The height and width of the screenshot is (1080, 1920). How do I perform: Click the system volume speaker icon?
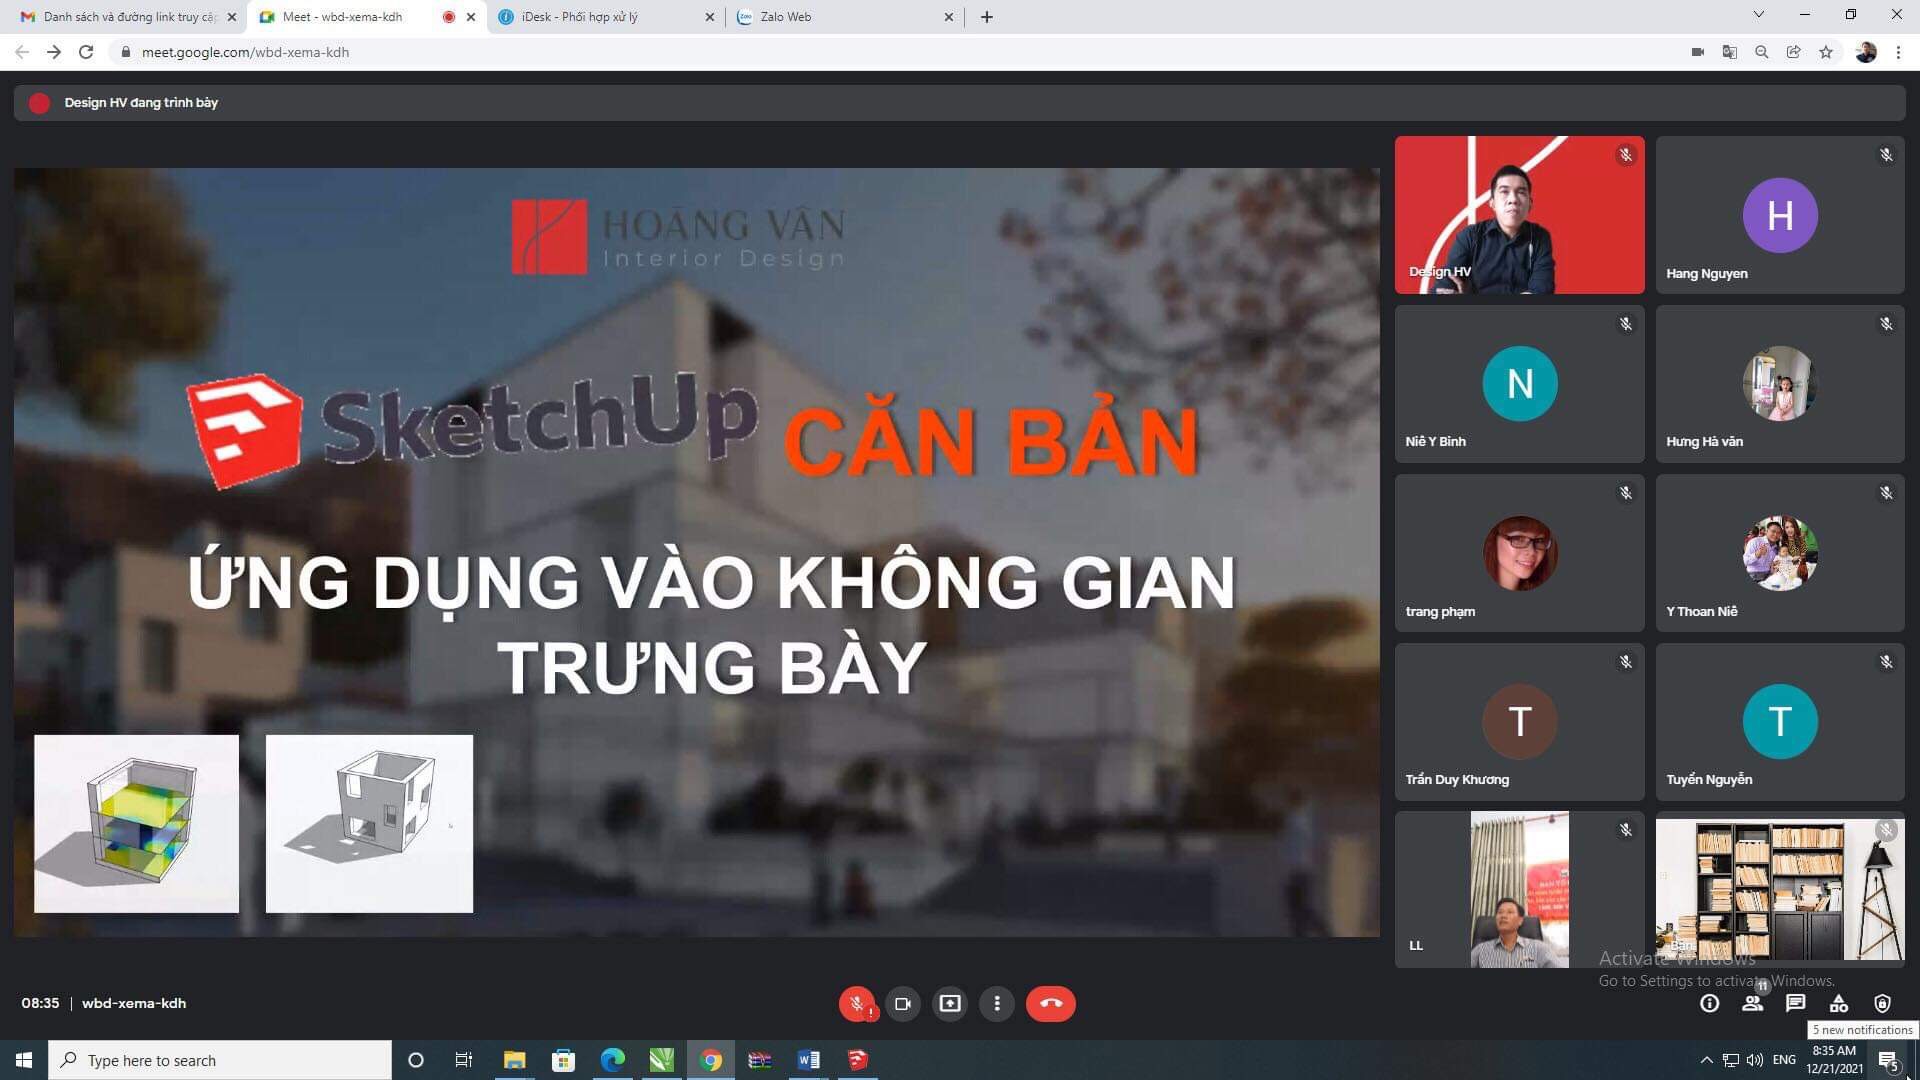coord(1754,1060)
